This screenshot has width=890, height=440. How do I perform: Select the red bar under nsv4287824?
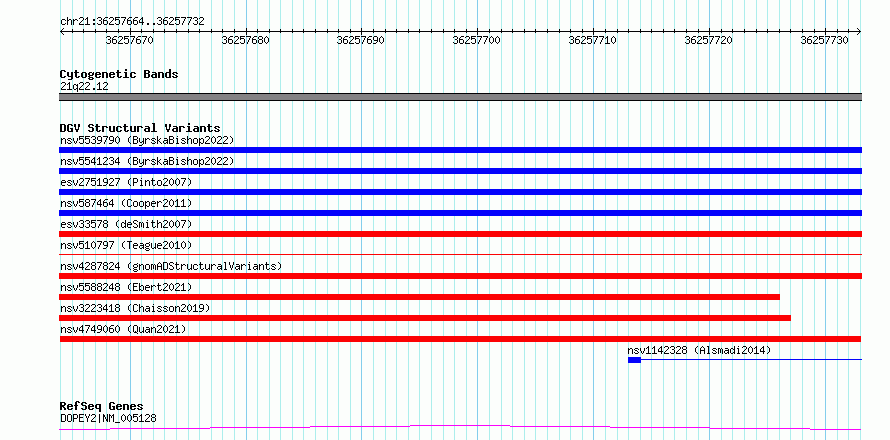(460, 276)
